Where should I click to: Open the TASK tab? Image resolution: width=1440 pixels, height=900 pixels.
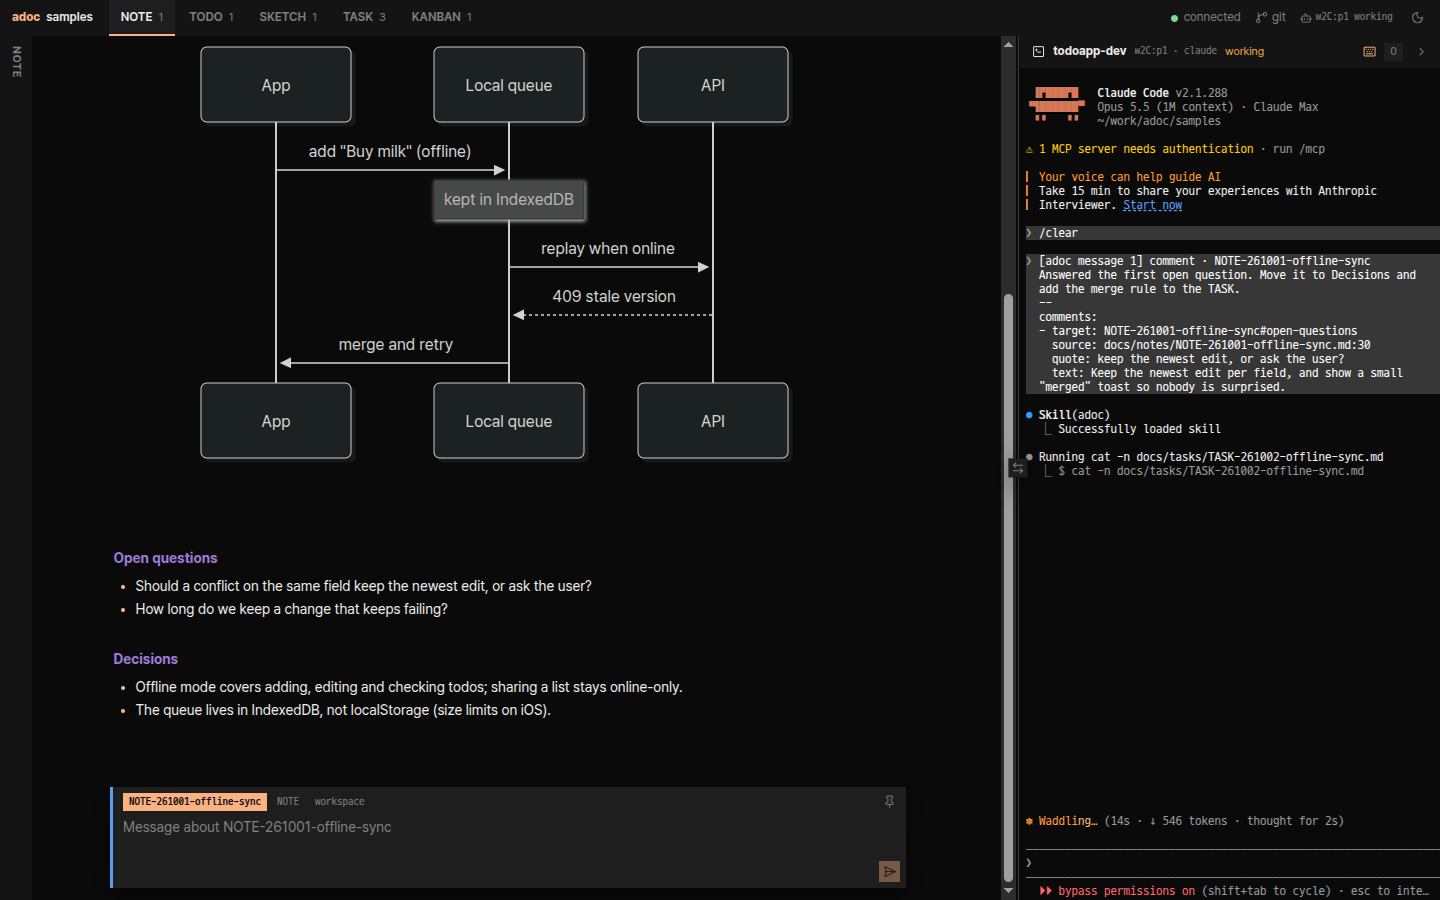click(x=364, y=17)
